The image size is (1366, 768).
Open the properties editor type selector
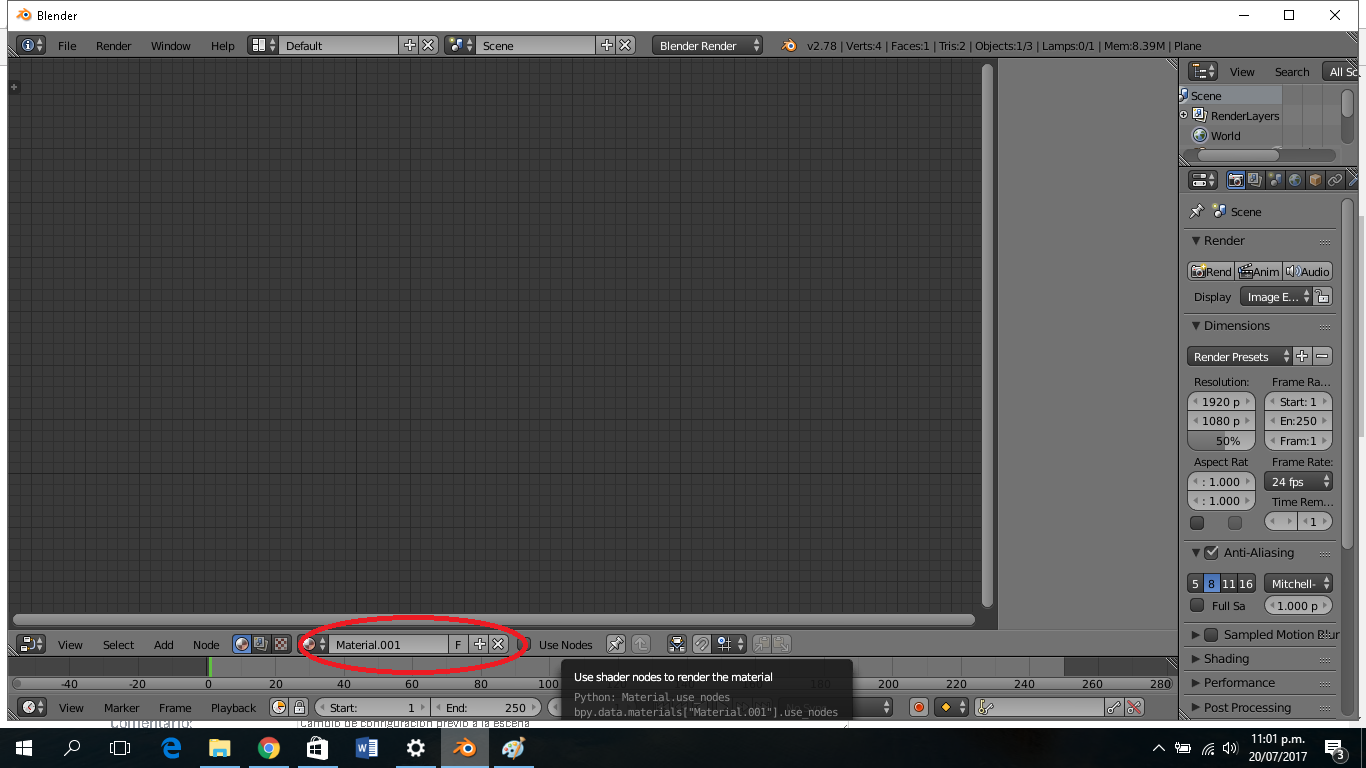(1203, 180)
